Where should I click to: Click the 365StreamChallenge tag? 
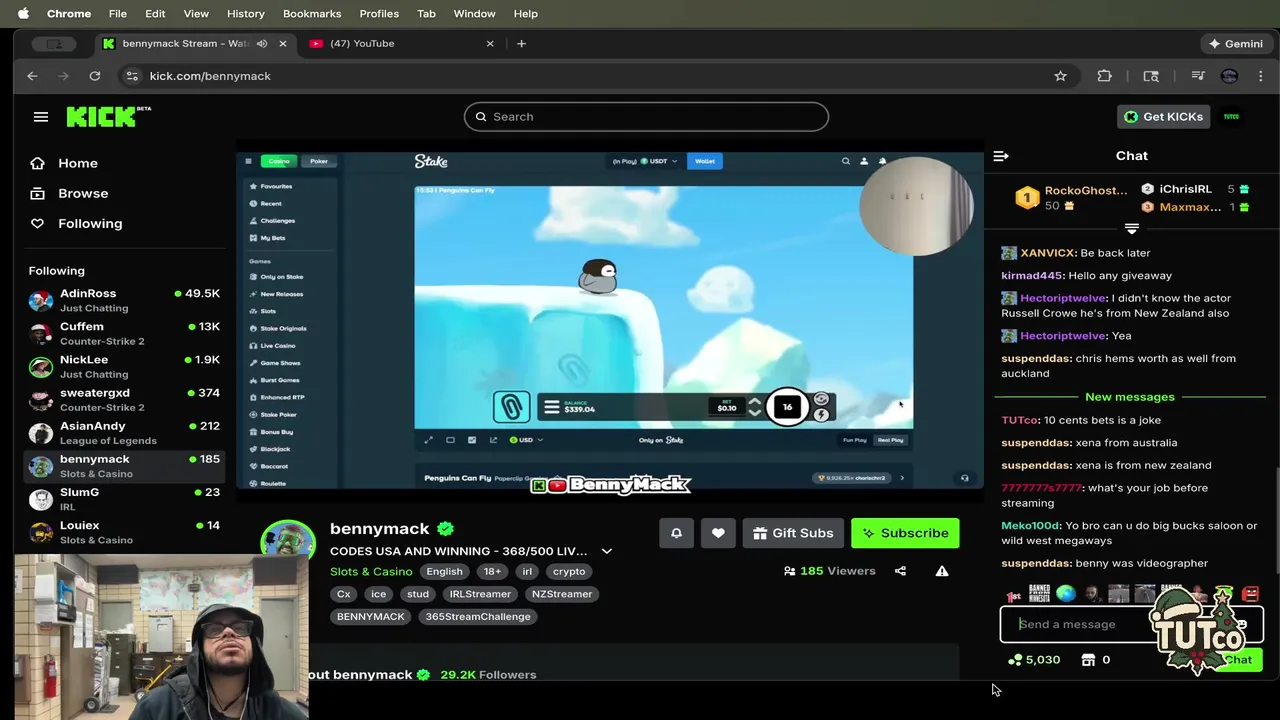tap(478, 617)
